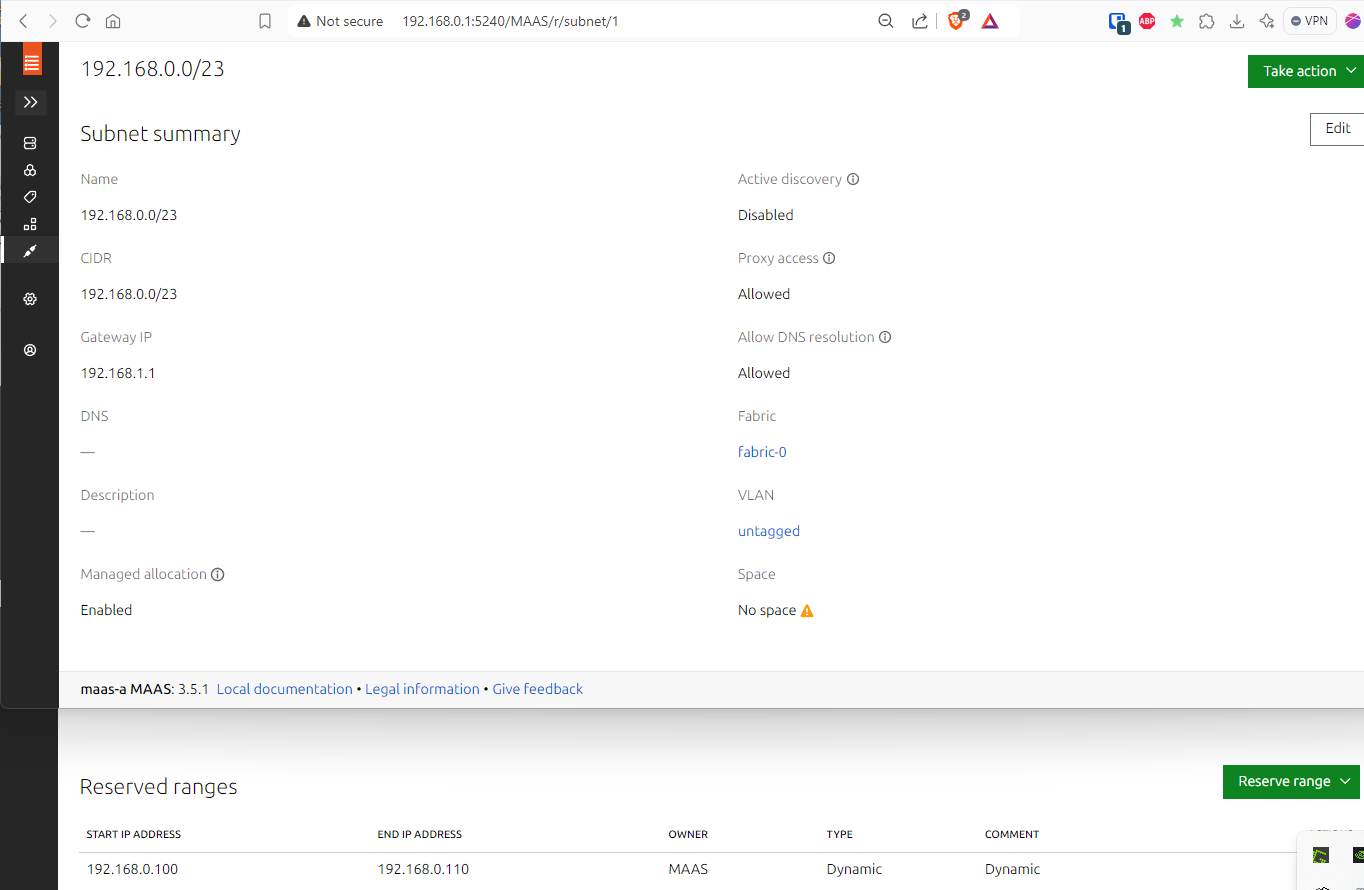Click the Edit button for Subnet summary
The width and height of the screenshot is (1364, 890).
1337,129
